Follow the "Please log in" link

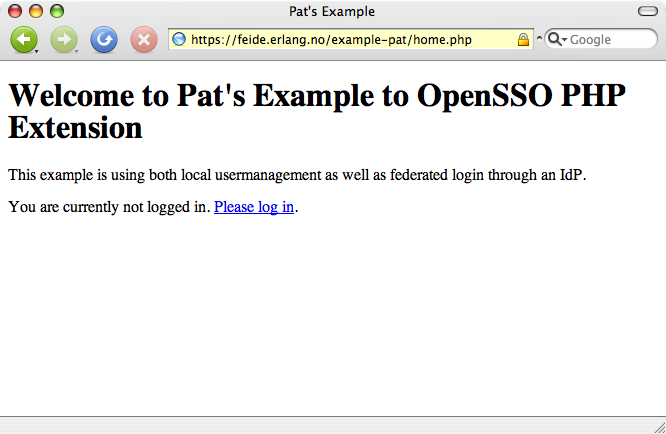pyautogui.click(x=254, y=207)
